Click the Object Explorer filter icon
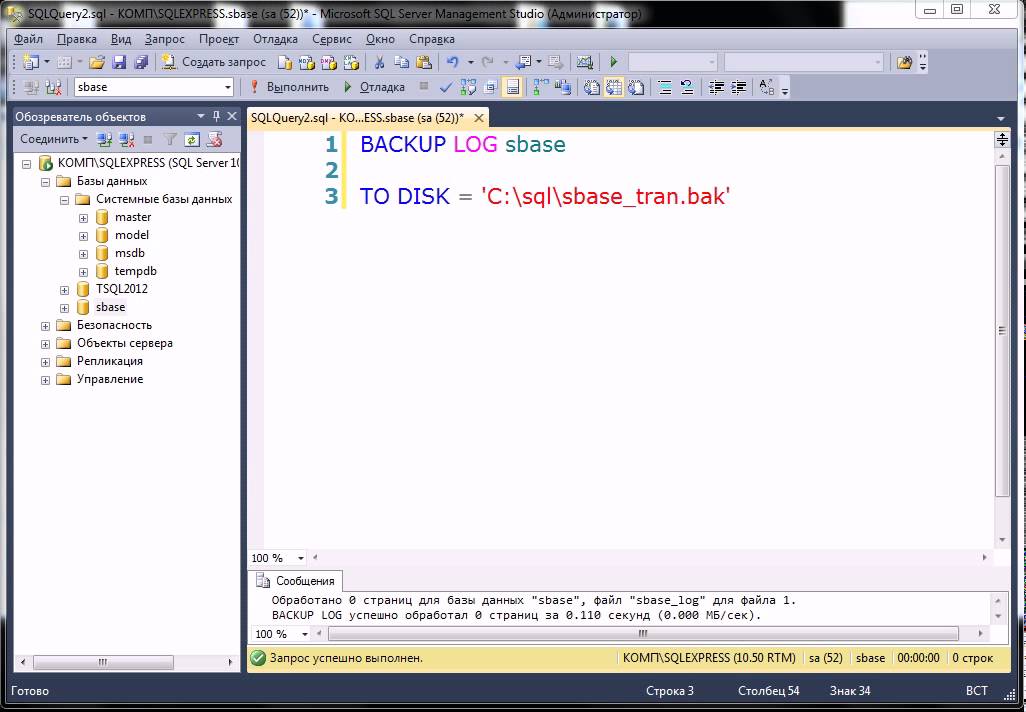This screenshot has height=712, width=1026. click(170, 139)
